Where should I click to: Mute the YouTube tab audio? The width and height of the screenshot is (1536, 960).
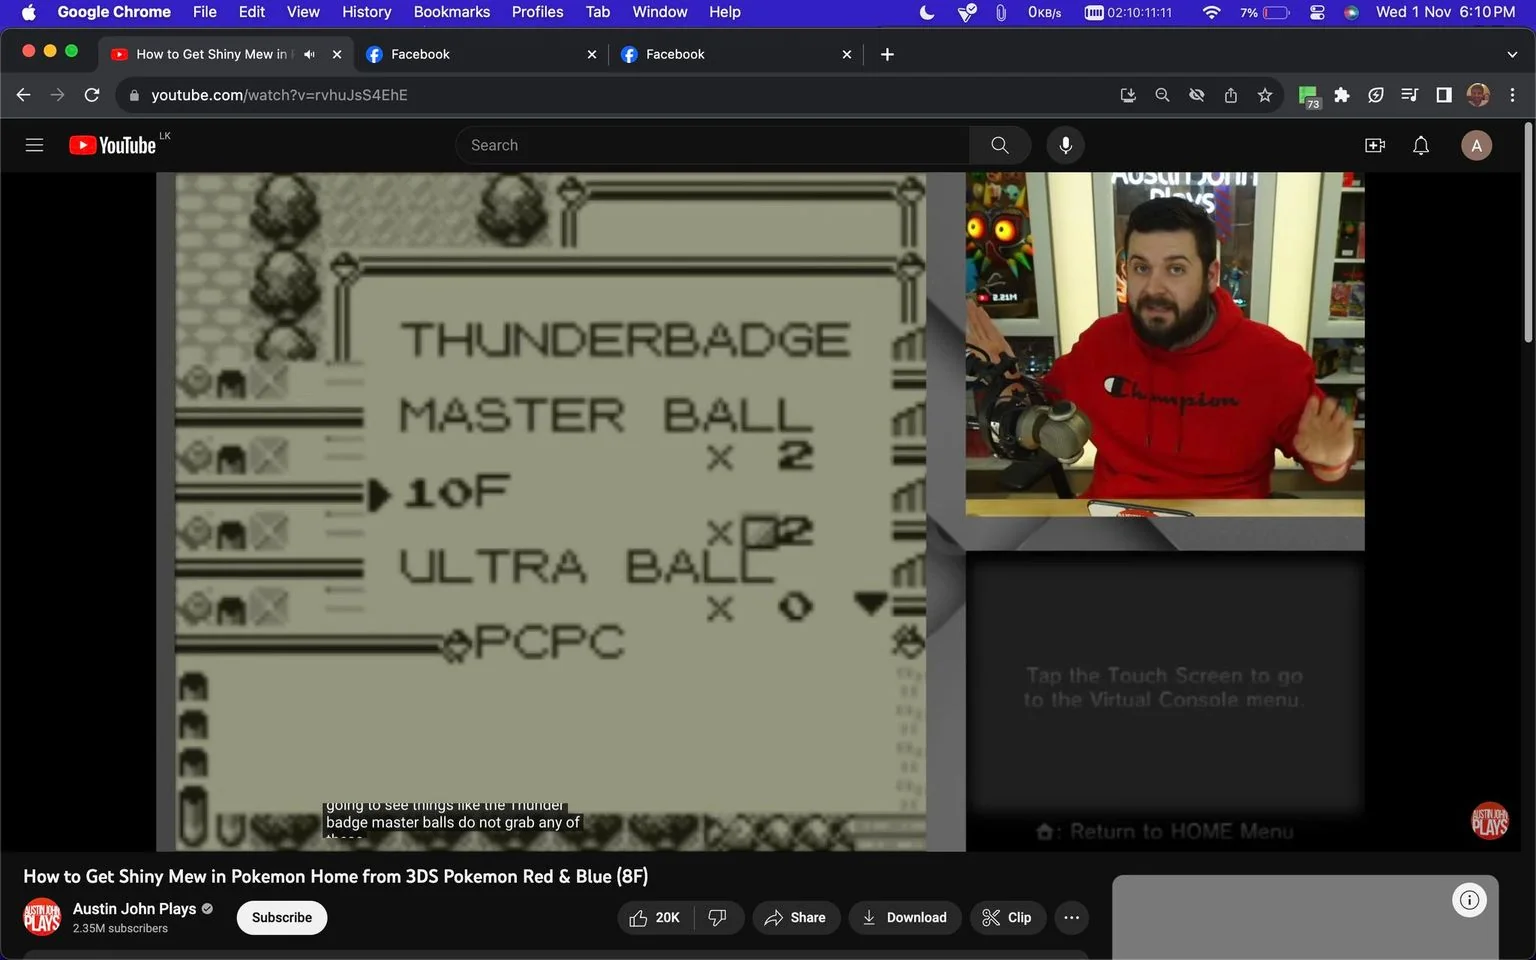click(309, 54)
